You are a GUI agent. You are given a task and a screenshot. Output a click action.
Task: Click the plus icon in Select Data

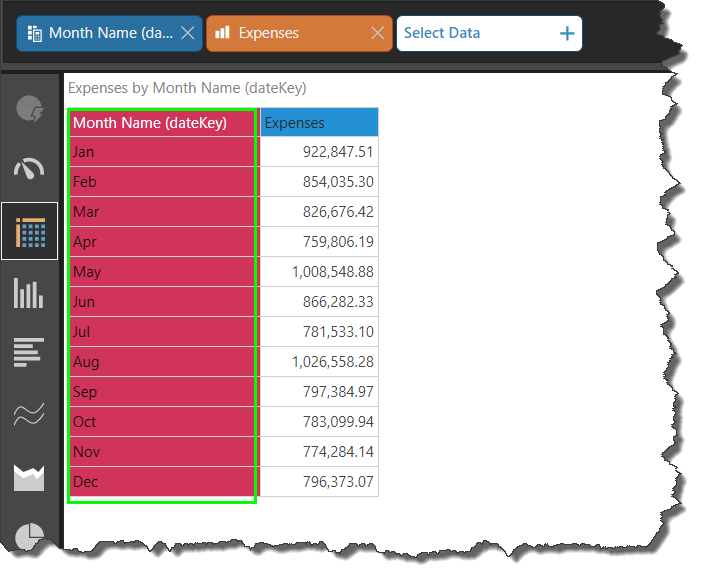(567, 33)
